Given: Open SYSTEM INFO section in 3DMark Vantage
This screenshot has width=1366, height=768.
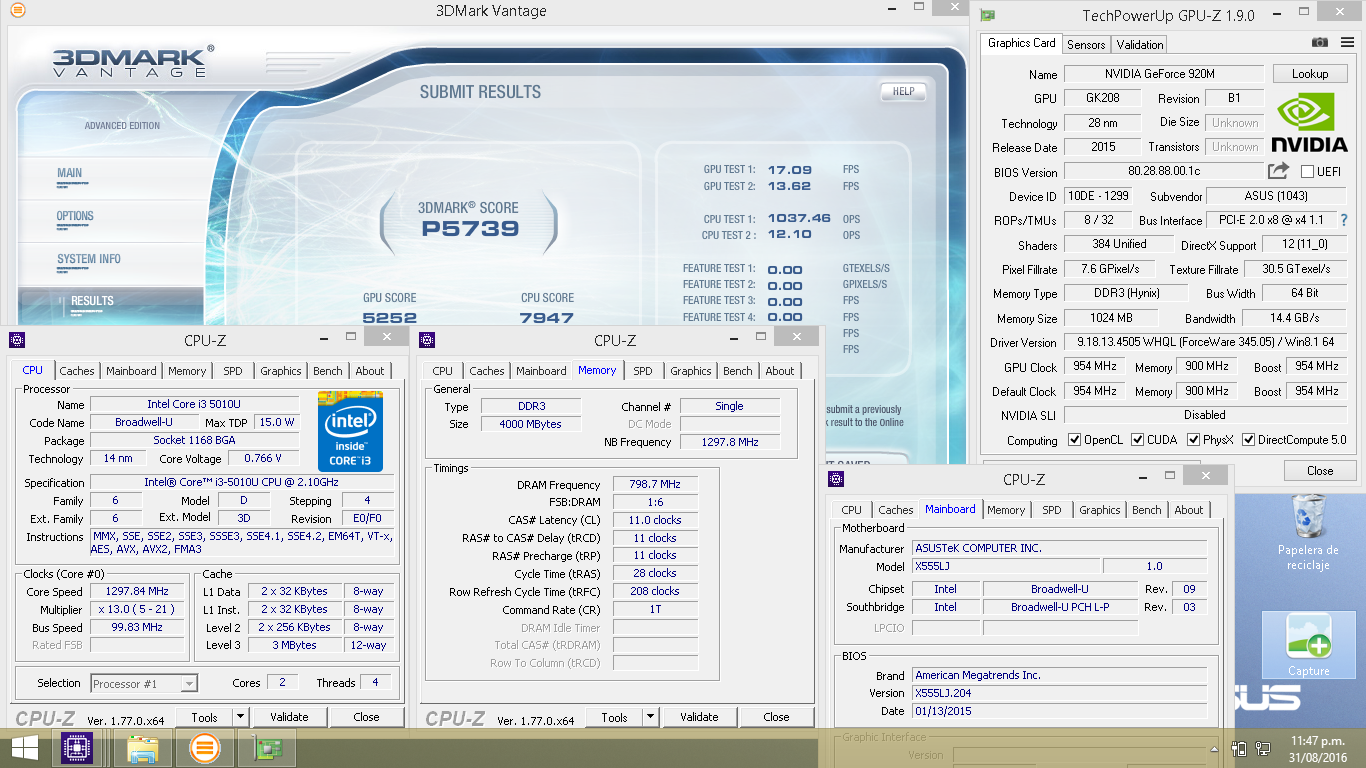Looking at the screenshot, I should (x=89, y=259).
